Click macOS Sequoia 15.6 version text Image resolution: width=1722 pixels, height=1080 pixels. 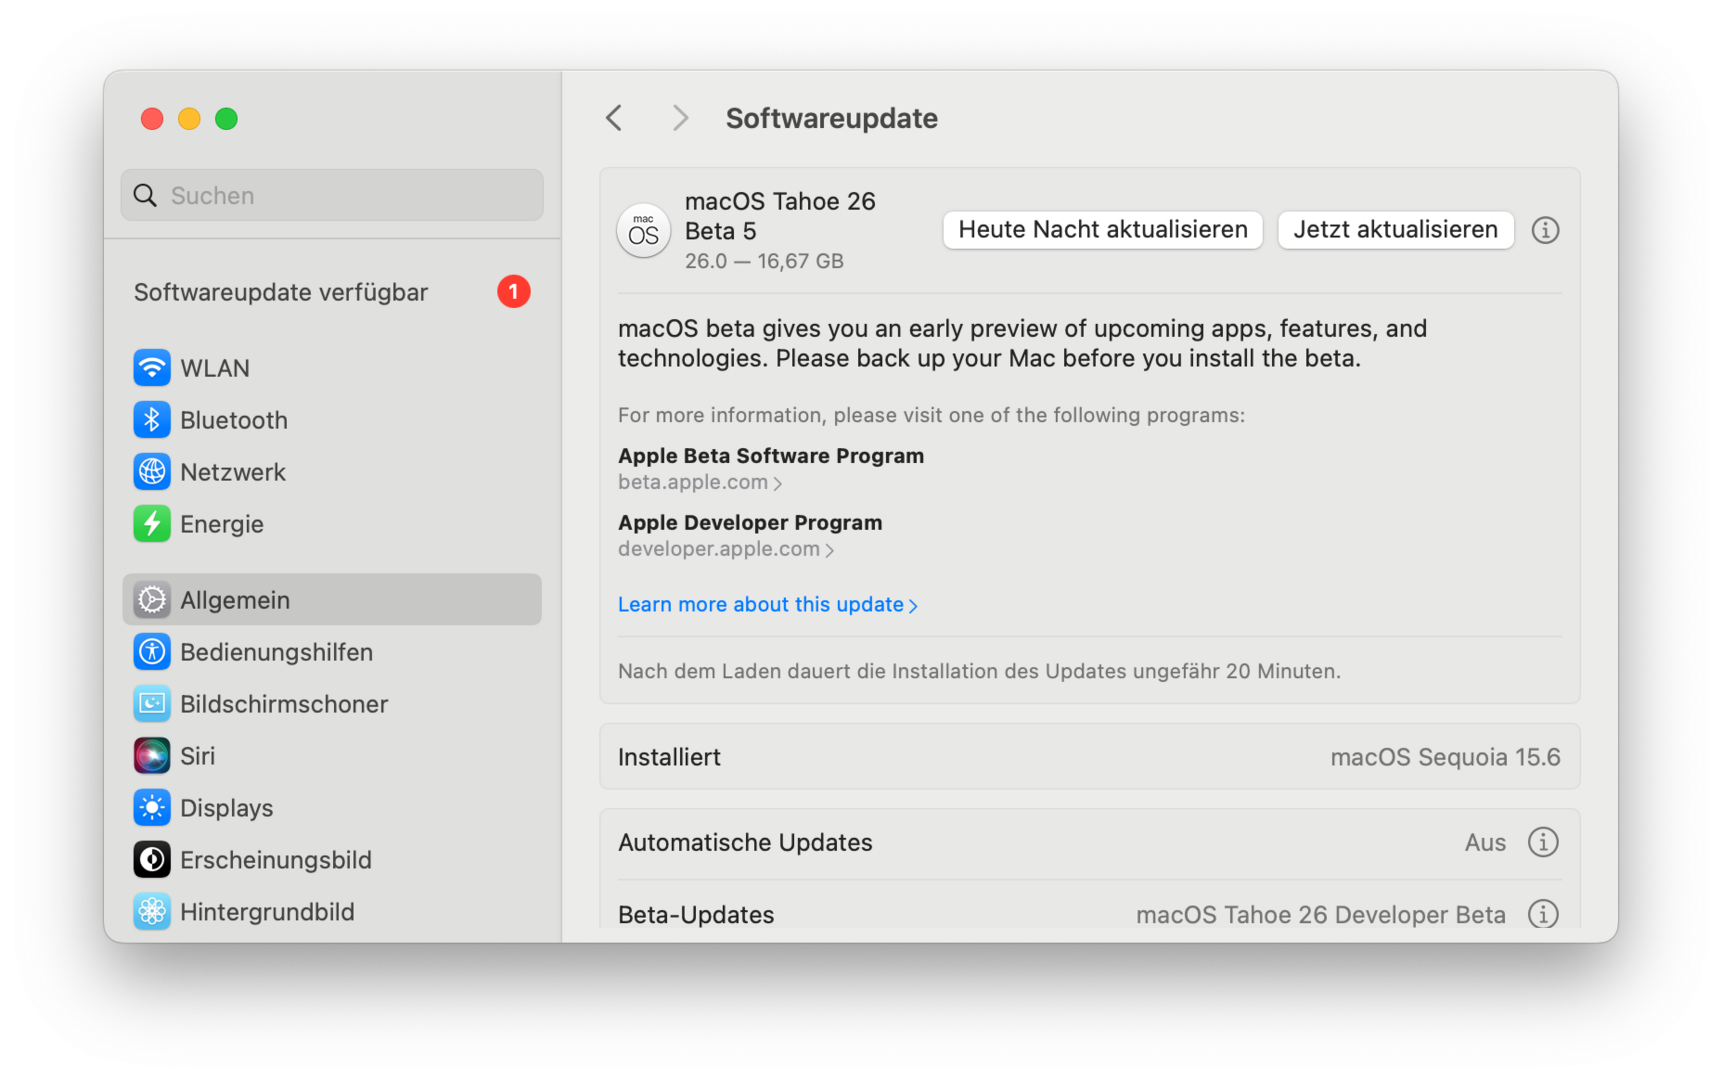click(1445, 757)
